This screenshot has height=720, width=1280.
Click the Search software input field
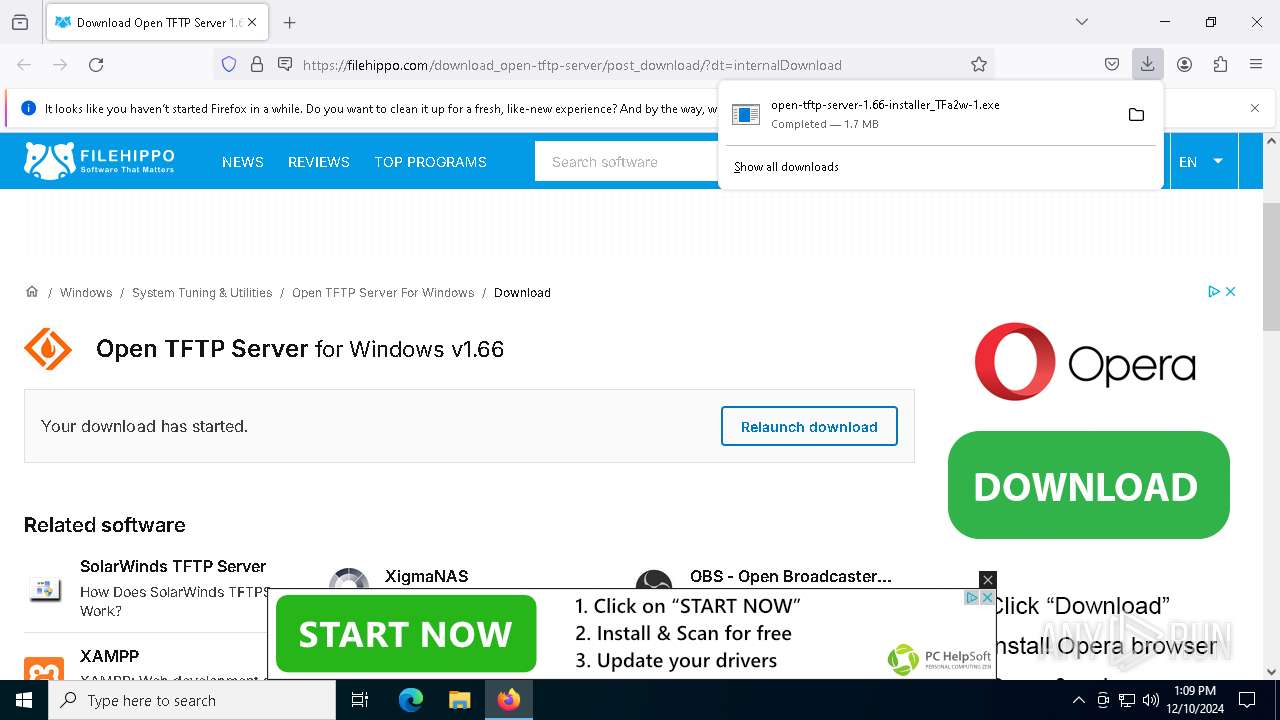(627, 162)
